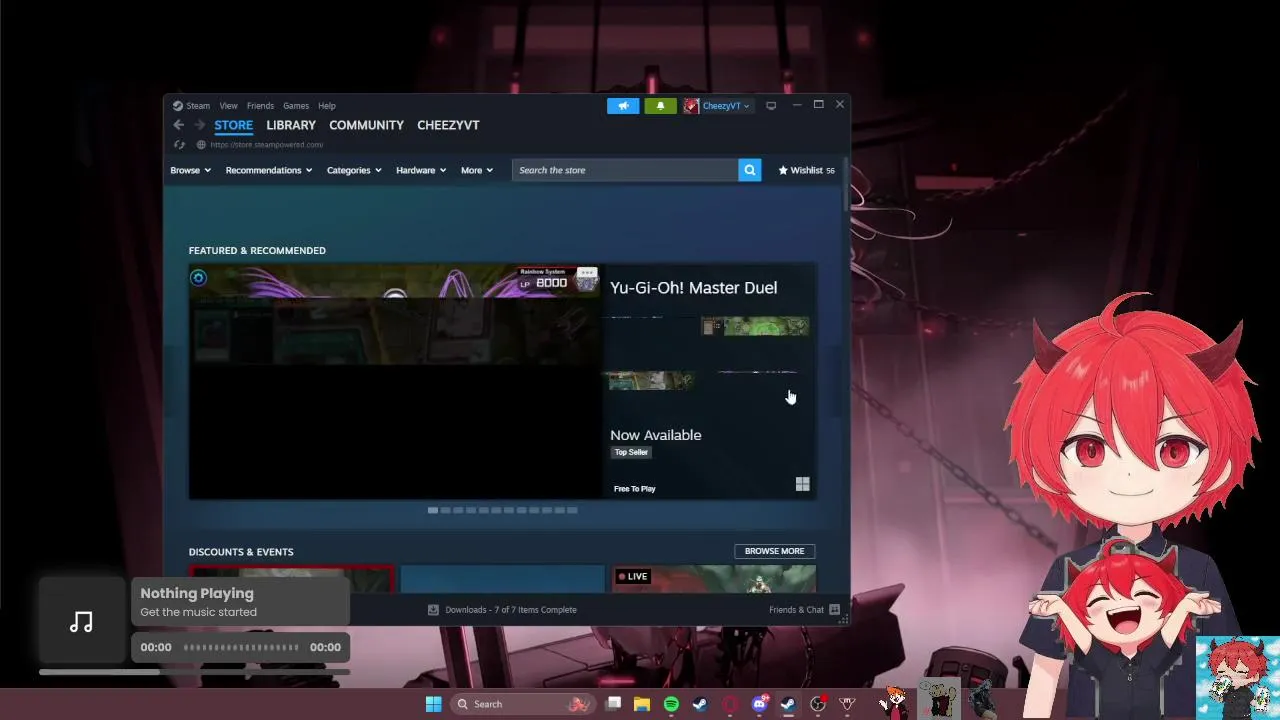The height and width of the screenshot is (720, 1280).
Task: Expand the Hardware dropdown
Action: tap(421, 170)
